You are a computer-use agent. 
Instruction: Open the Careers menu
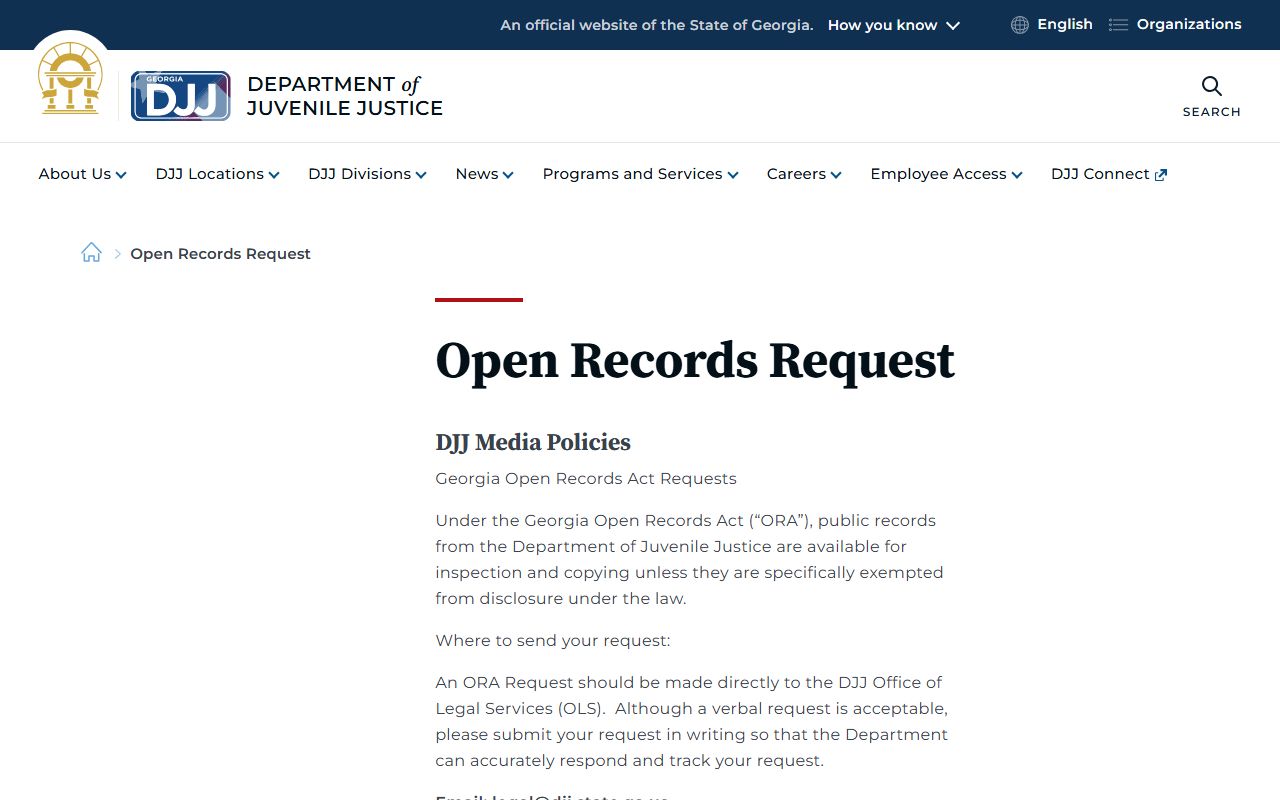click(x=805, y=174)
